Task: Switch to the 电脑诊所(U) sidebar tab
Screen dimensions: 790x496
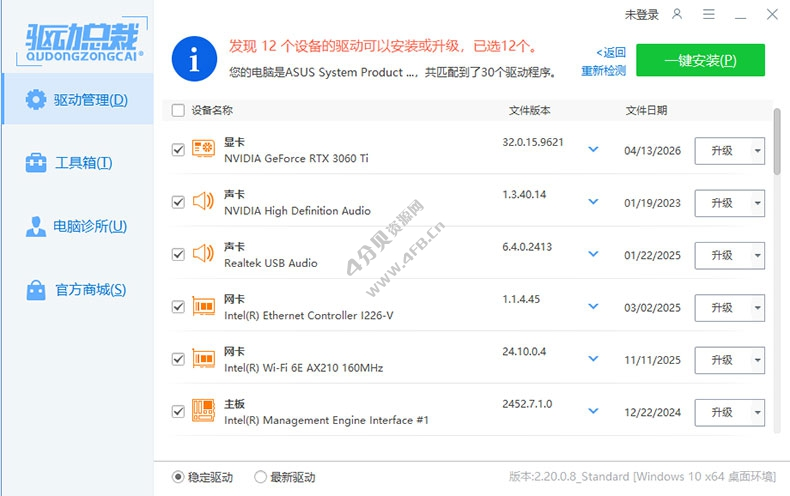Action: [x=78, y=226]
